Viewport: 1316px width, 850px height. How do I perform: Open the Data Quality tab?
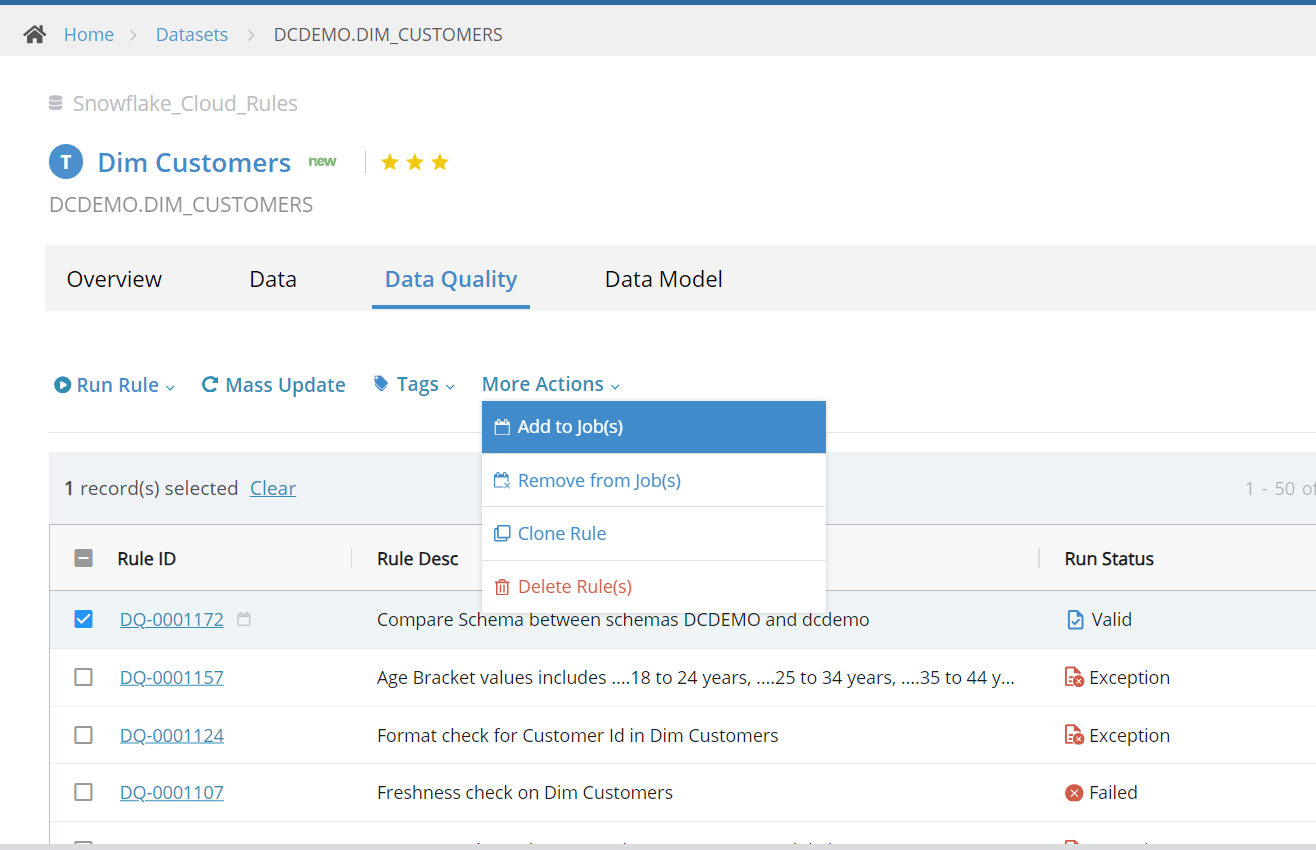451,279
